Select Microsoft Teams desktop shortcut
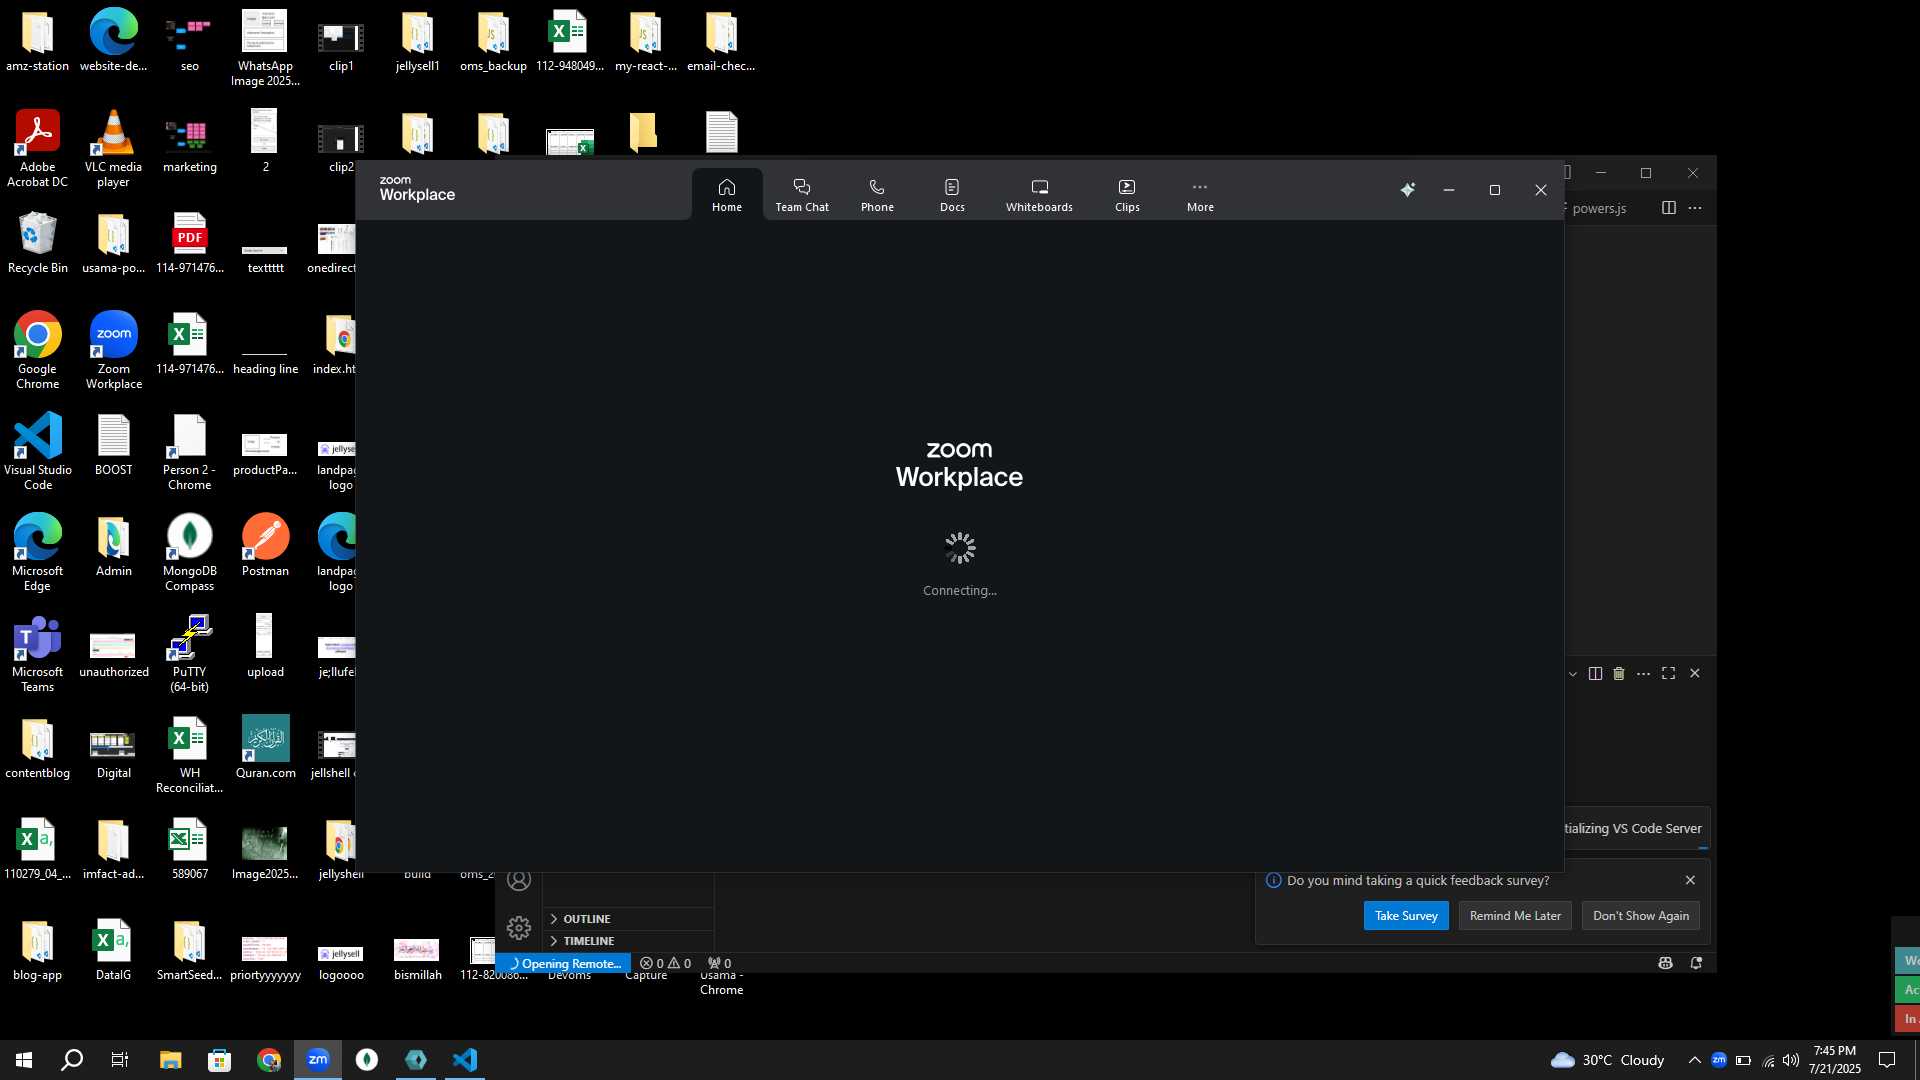The height and width of the screenshot is (1080, 1920). click(x=38, y=654)
